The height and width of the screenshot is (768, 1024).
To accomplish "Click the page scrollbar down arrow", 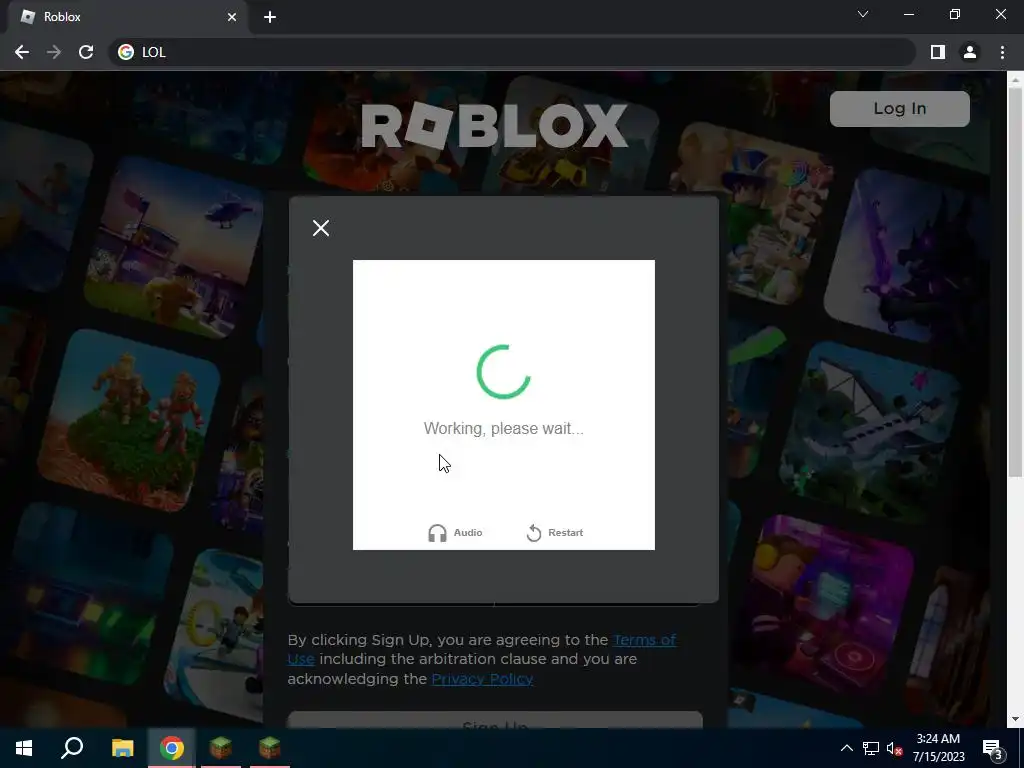I will pyautogui.click(x=1014, y=719).
